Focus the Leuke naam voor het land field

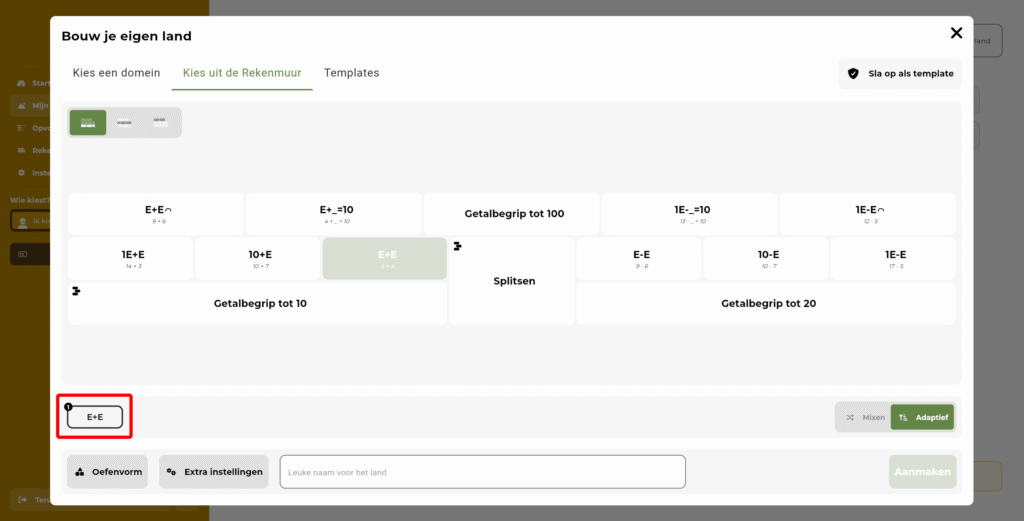(x=482, y=472)
